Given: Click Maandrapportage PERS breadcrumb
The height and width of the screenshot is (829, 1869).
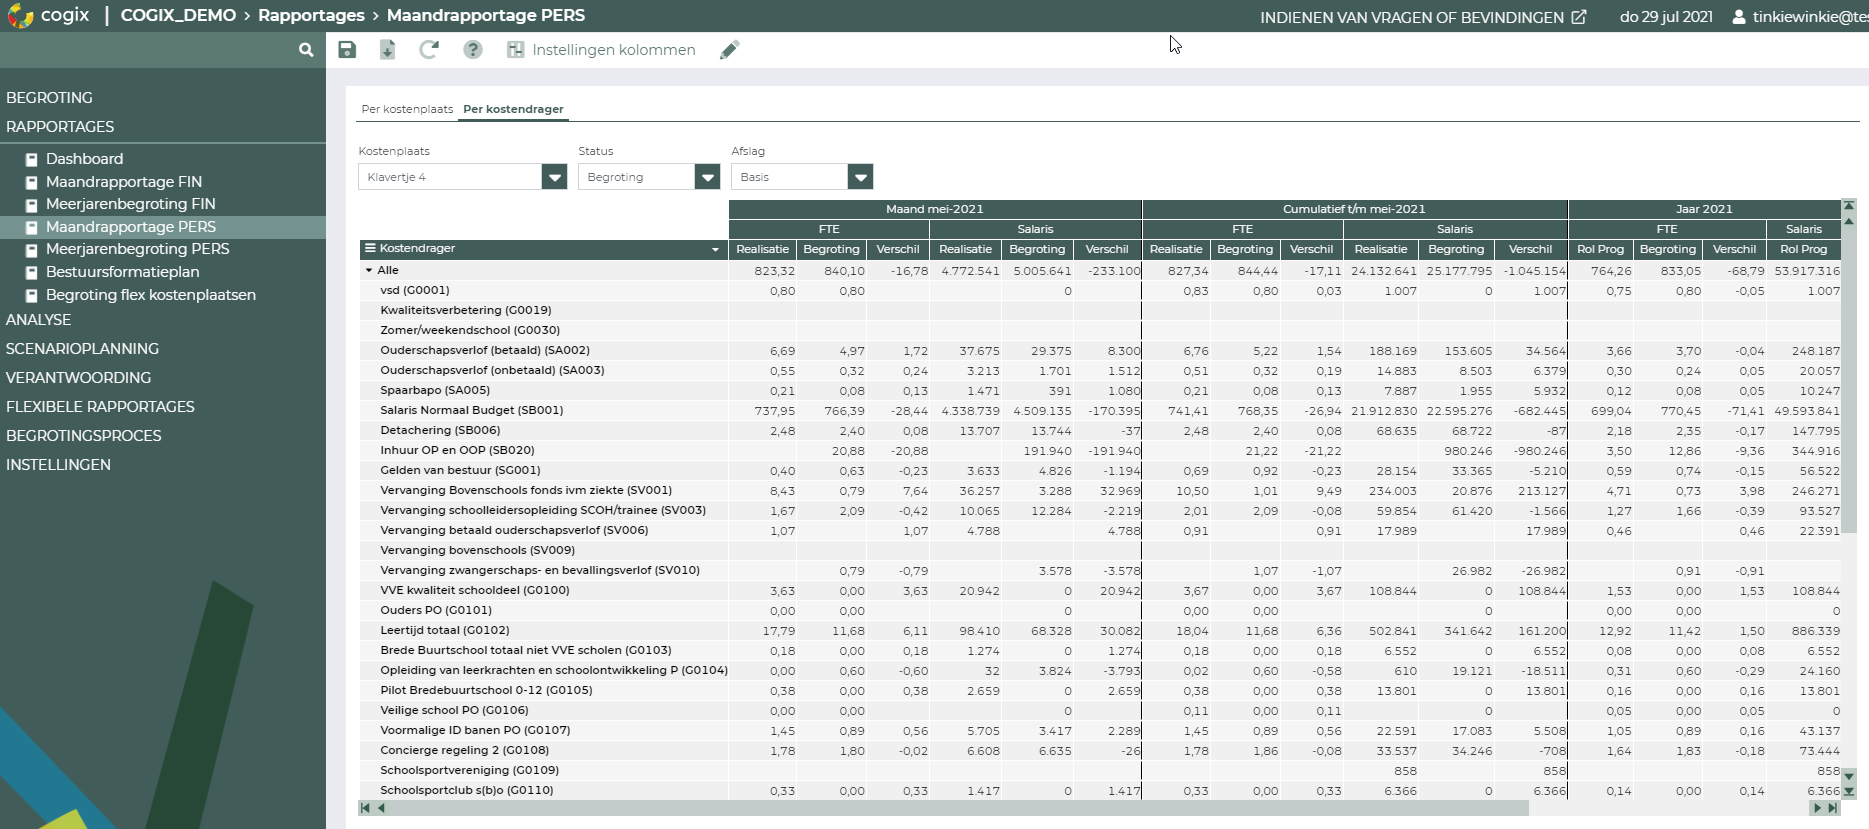Looking at the screenshot, I should coord(486,15).
